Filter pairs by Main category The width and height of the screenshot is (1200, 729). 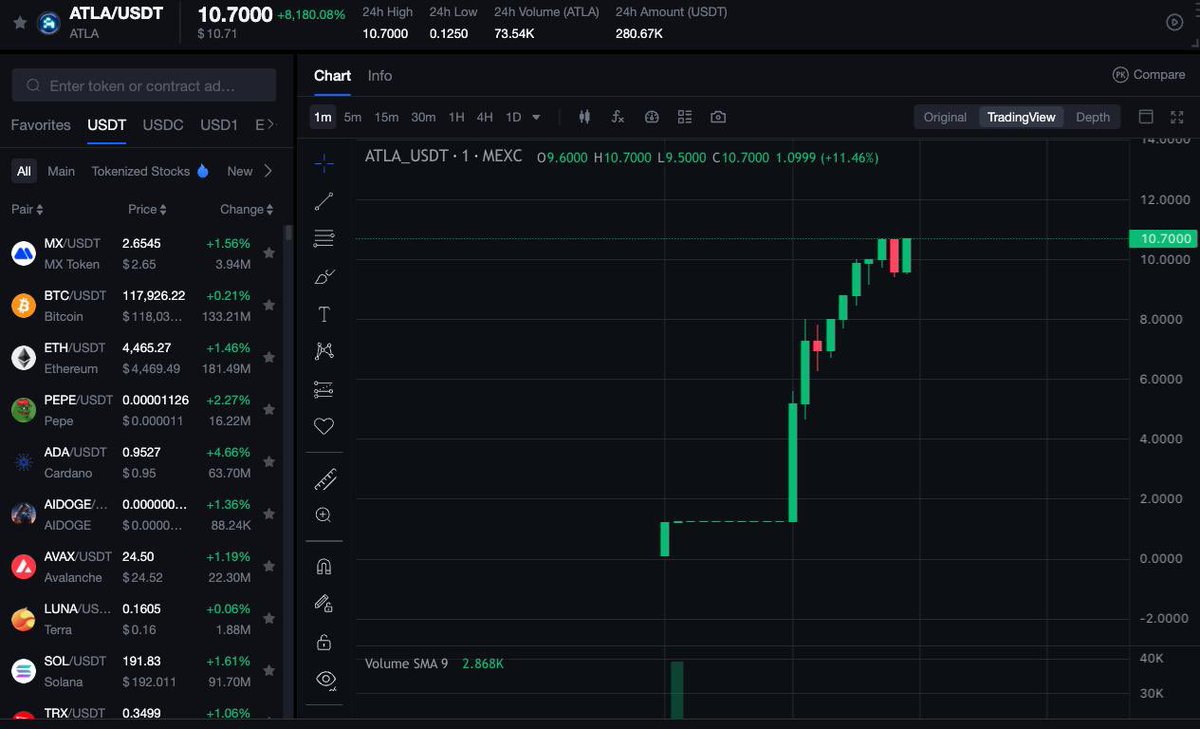(x=61, y=171)
